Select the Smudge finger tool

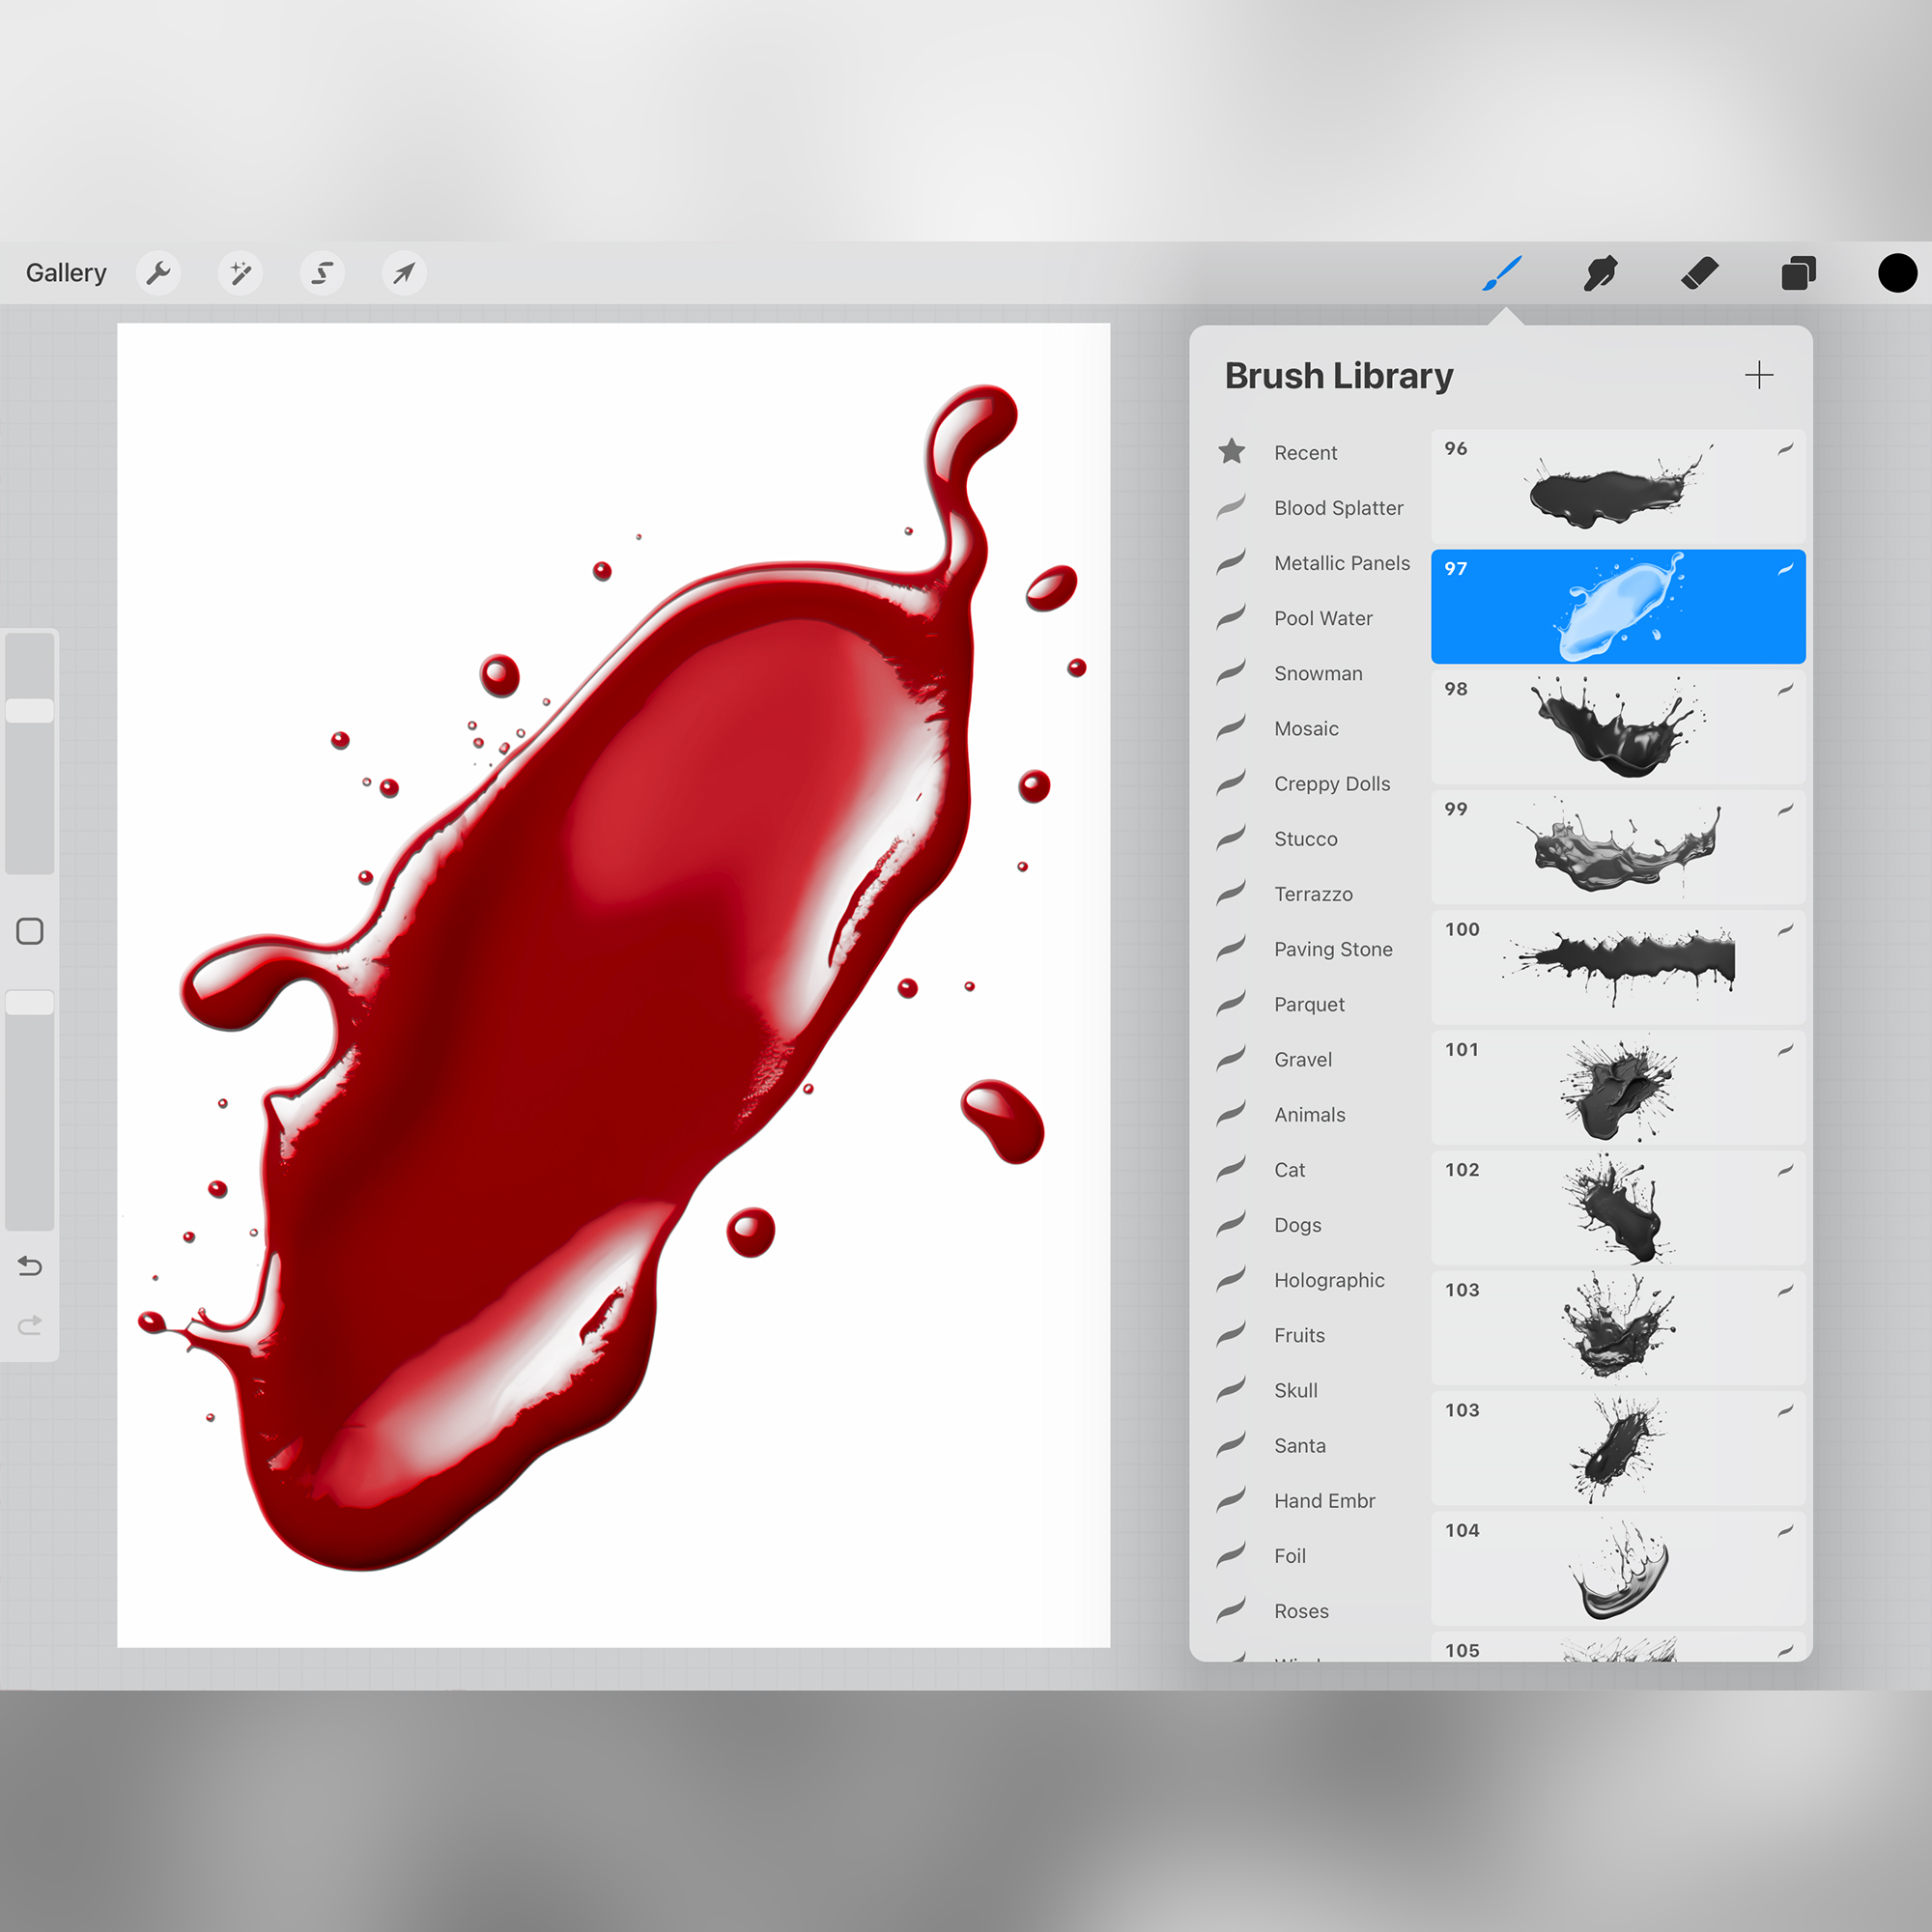(x=1600, y=273)
